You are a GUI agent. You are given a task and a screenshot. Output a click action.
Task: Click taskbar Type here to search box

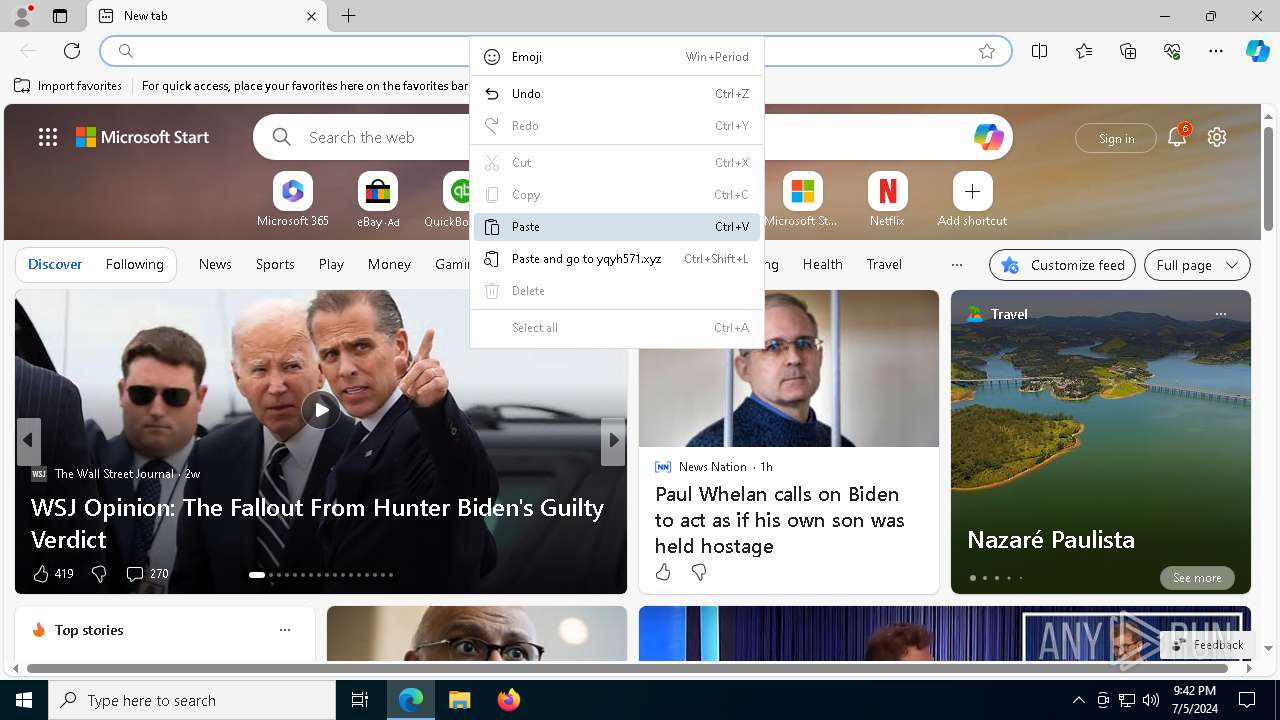point(192,700)
